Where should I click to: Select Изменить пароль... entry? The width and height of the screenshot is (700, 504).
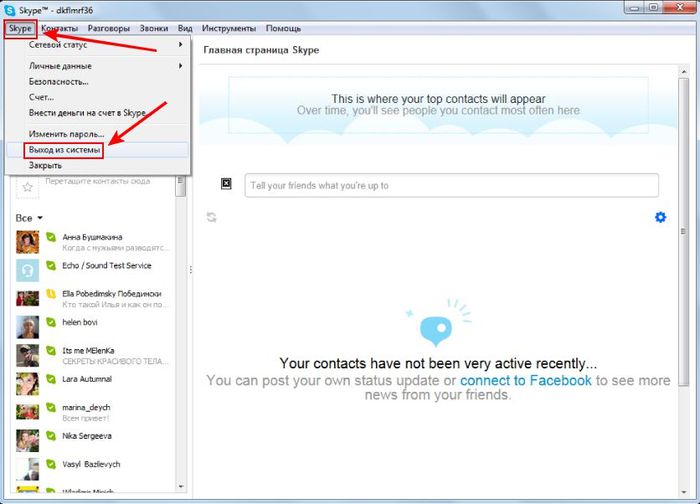coord(98,134)
